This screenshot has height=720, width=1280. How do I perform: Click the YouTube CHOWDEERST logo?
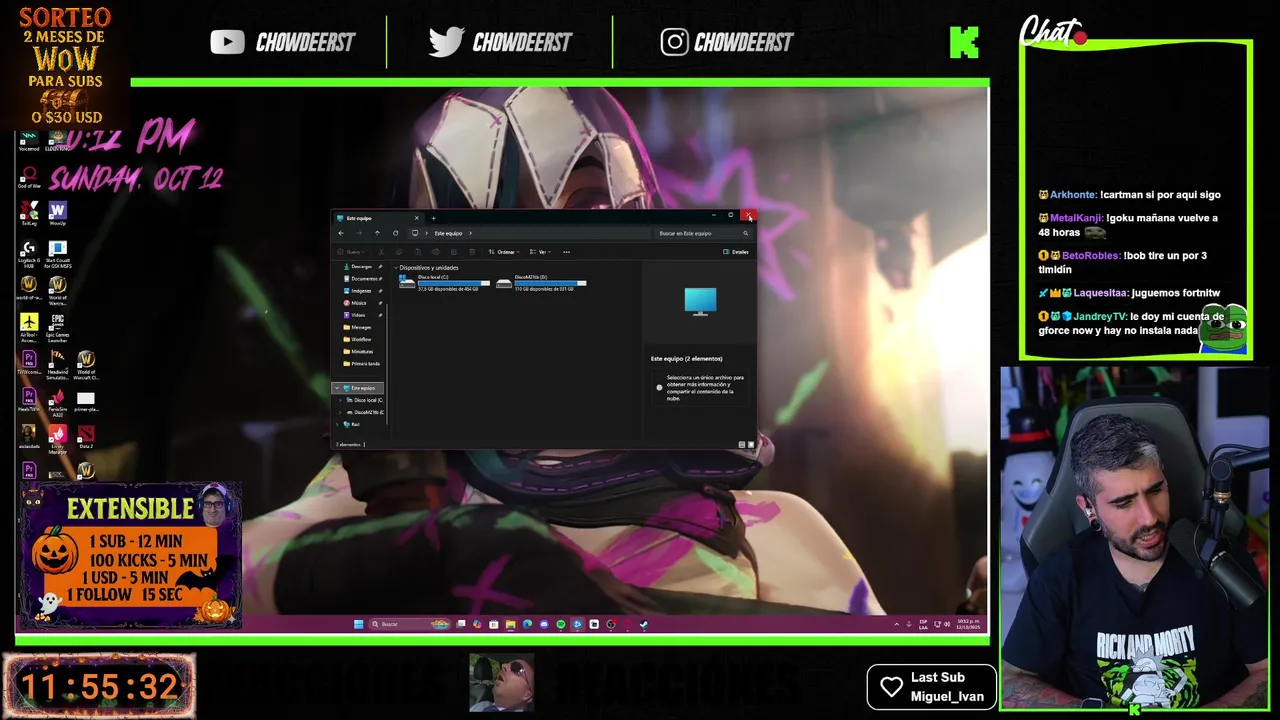click(x=283, y=42)
